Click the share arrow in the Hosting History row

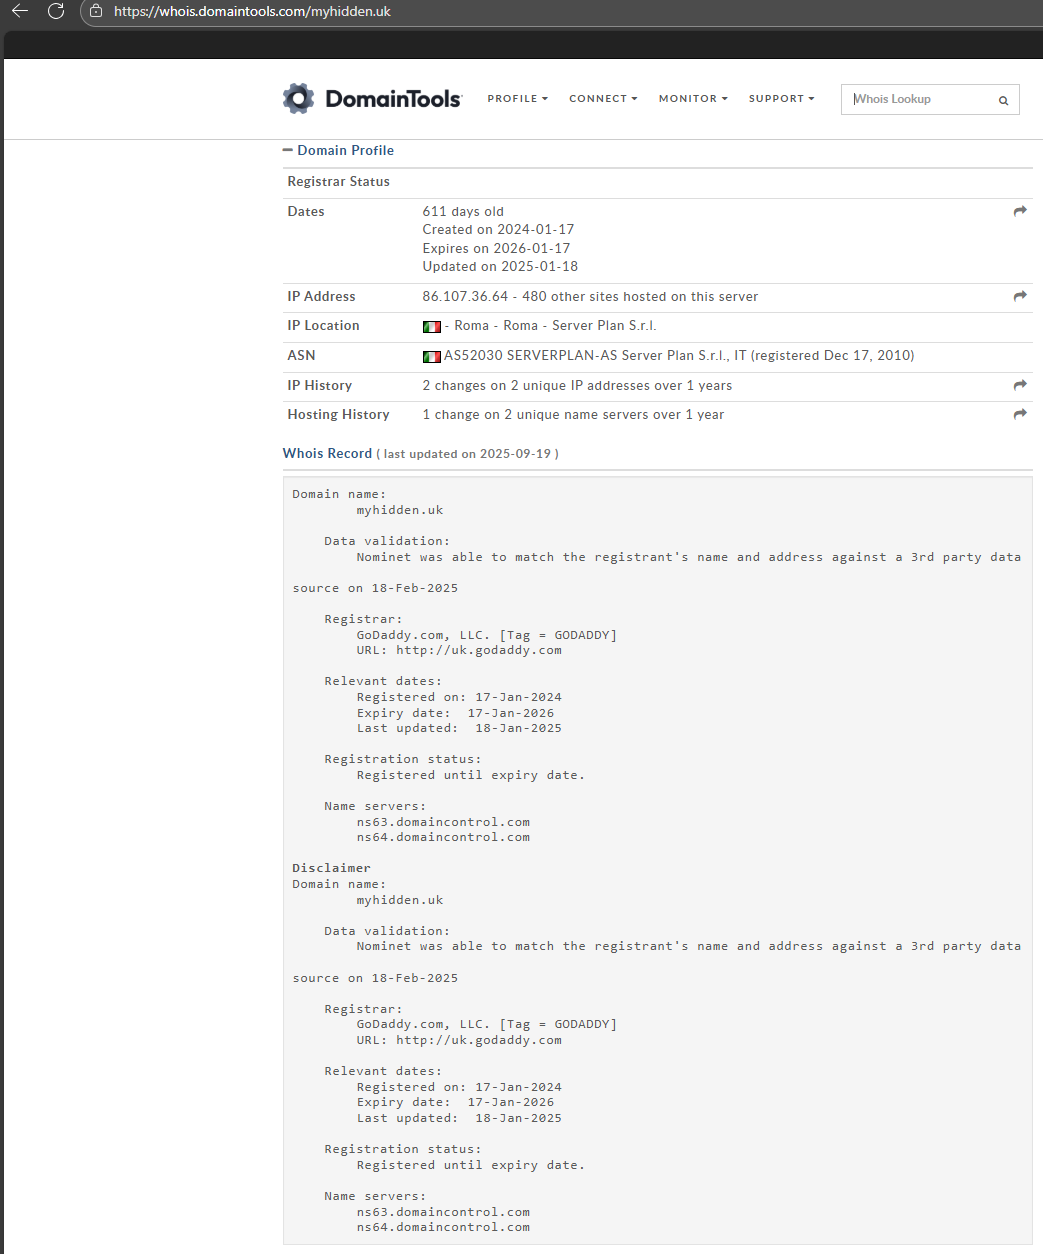click(1020, 414)
